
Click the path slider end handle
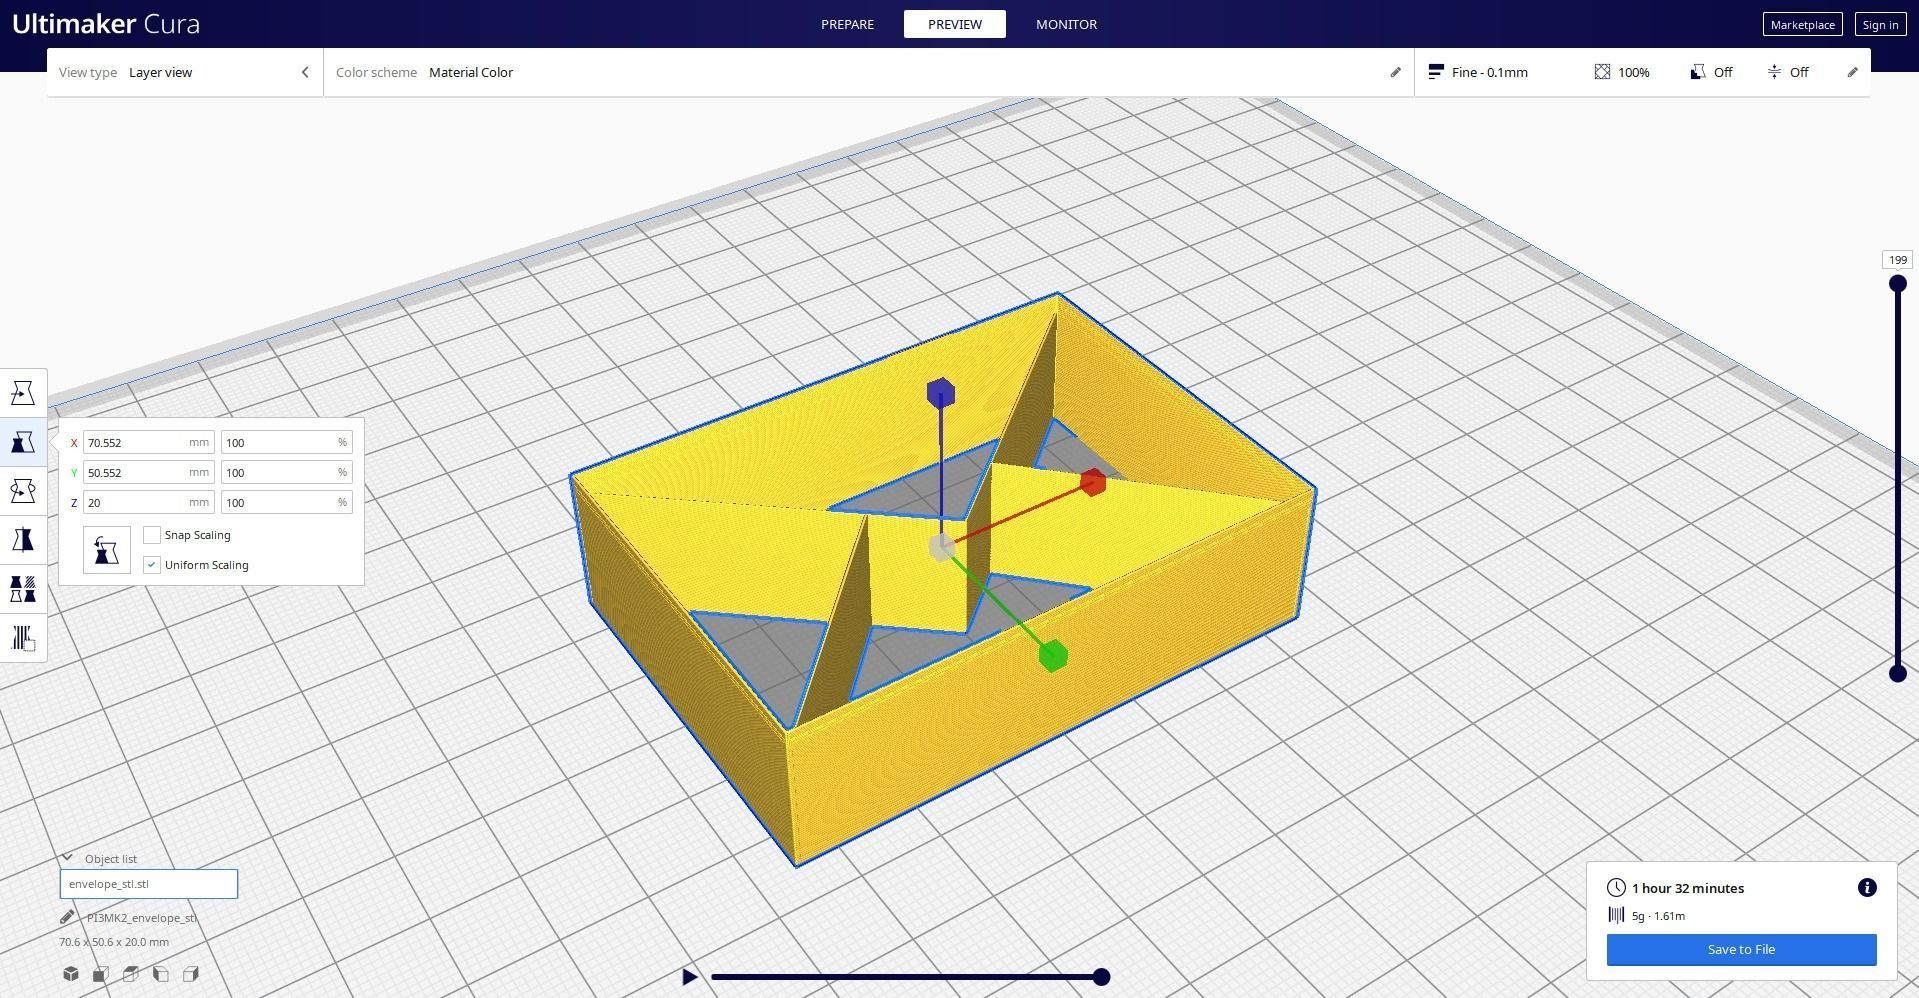click(x=1101, y=977)
